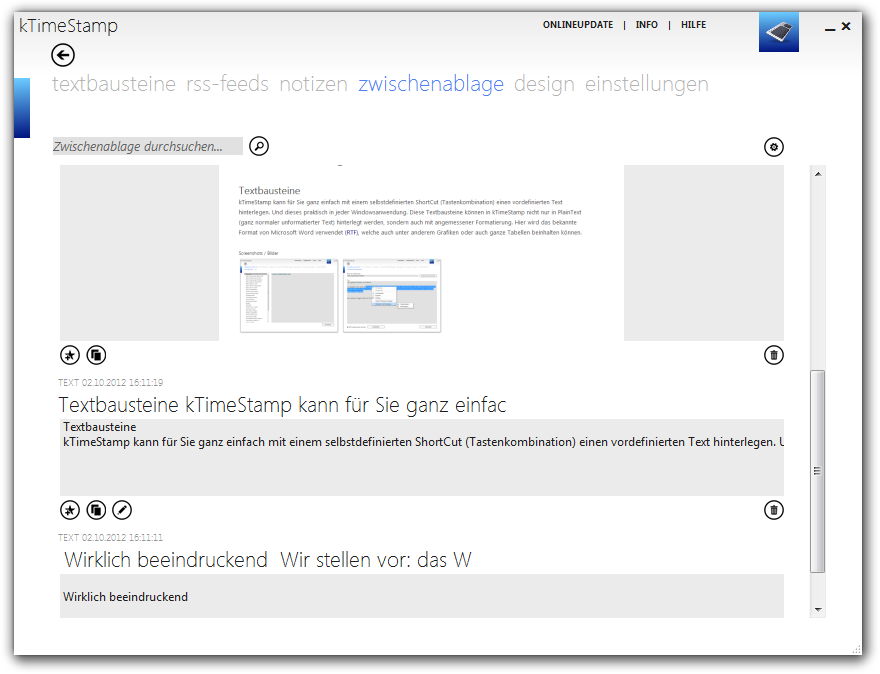The width and height of the screenshot is (880, 674).
Task: Mark the image clipboard entry as favorite
Action: pos(70,355)
